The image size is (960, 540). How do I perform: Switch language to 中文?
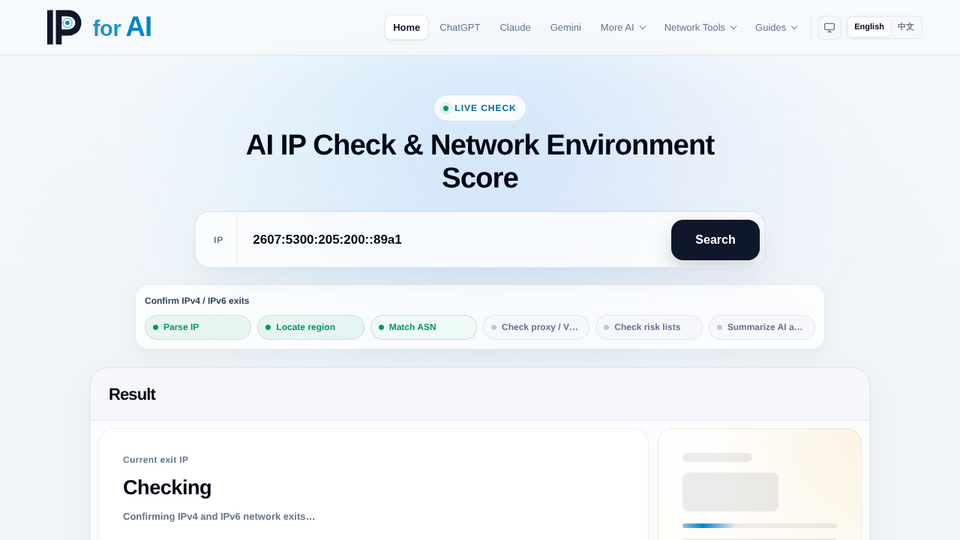906,27
